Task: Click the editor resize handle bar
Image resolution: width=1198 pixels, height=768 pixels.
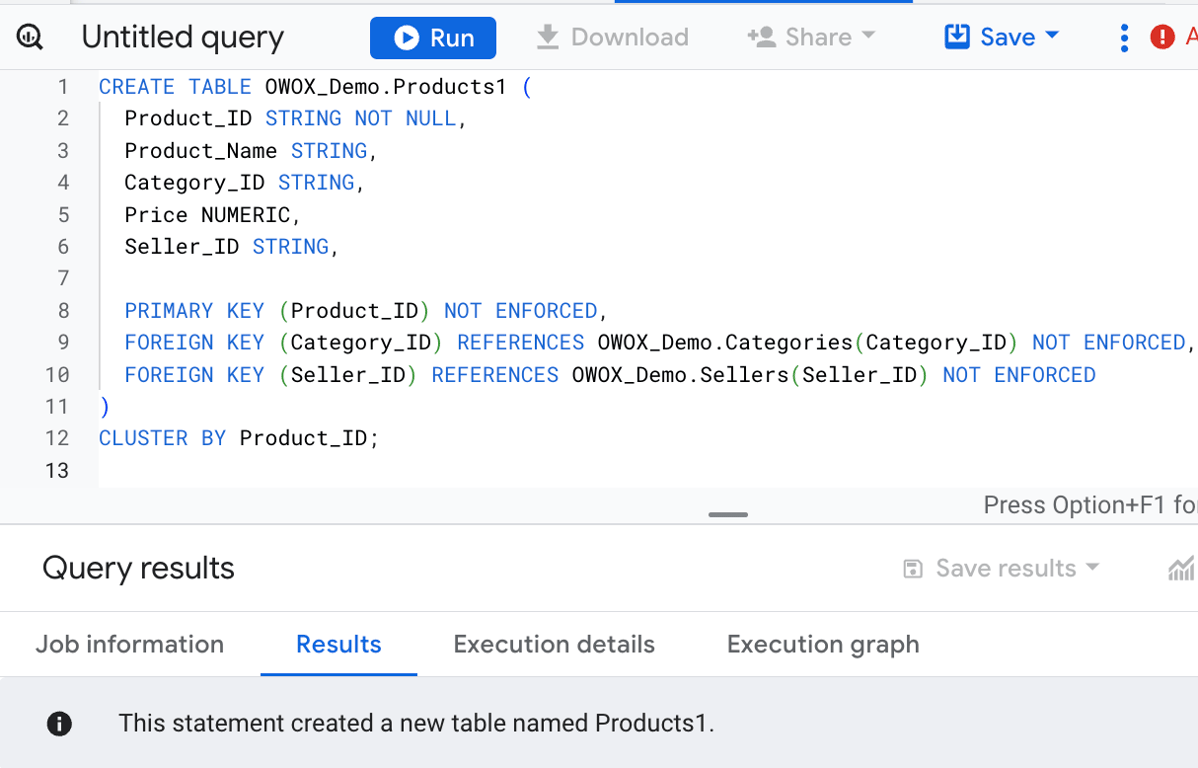Action: pyautogui.click(x=728, y=514)
